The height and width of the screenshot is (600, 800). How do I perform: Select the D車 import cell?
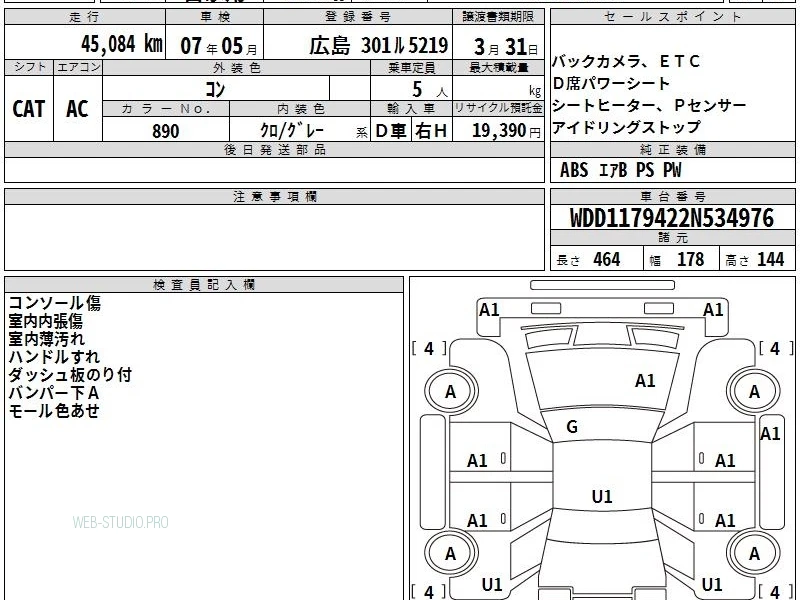point(390,131)
